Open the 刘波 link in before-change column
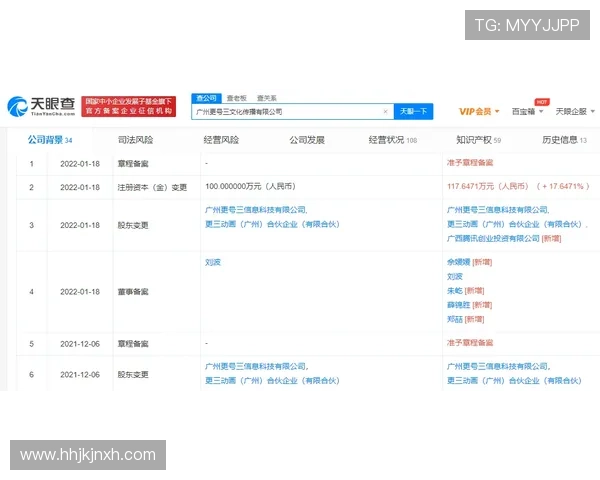Screen dimensions: 600x480 213,262
